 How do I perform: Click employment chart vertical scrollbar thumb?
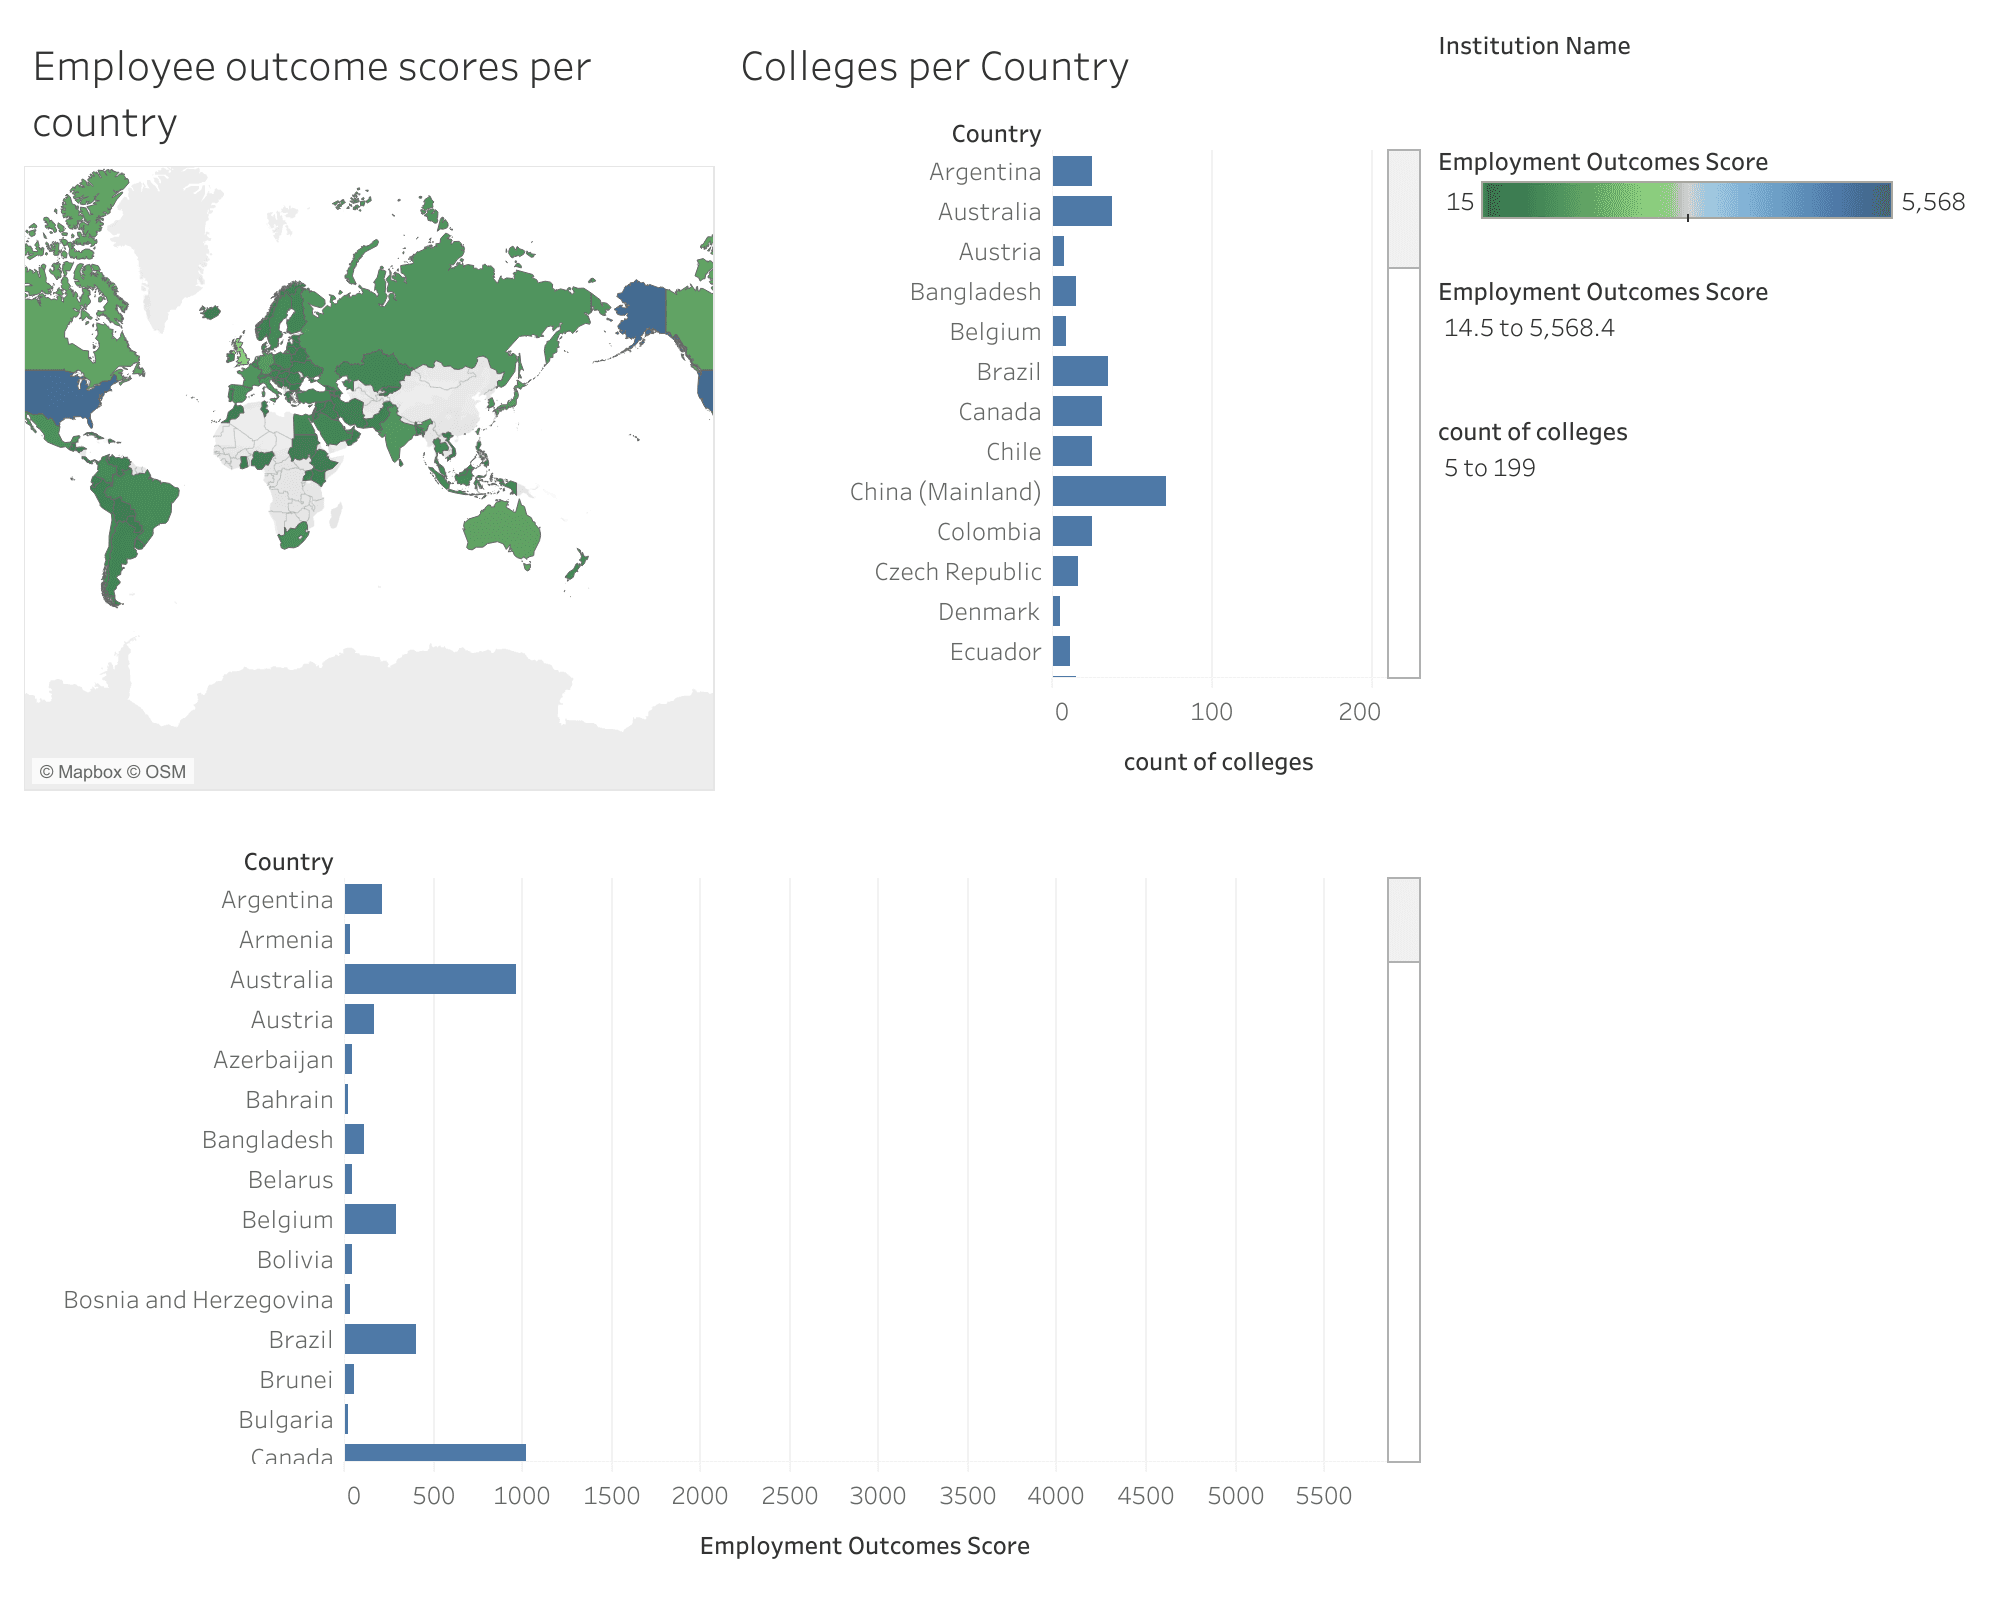point(1403,920)
